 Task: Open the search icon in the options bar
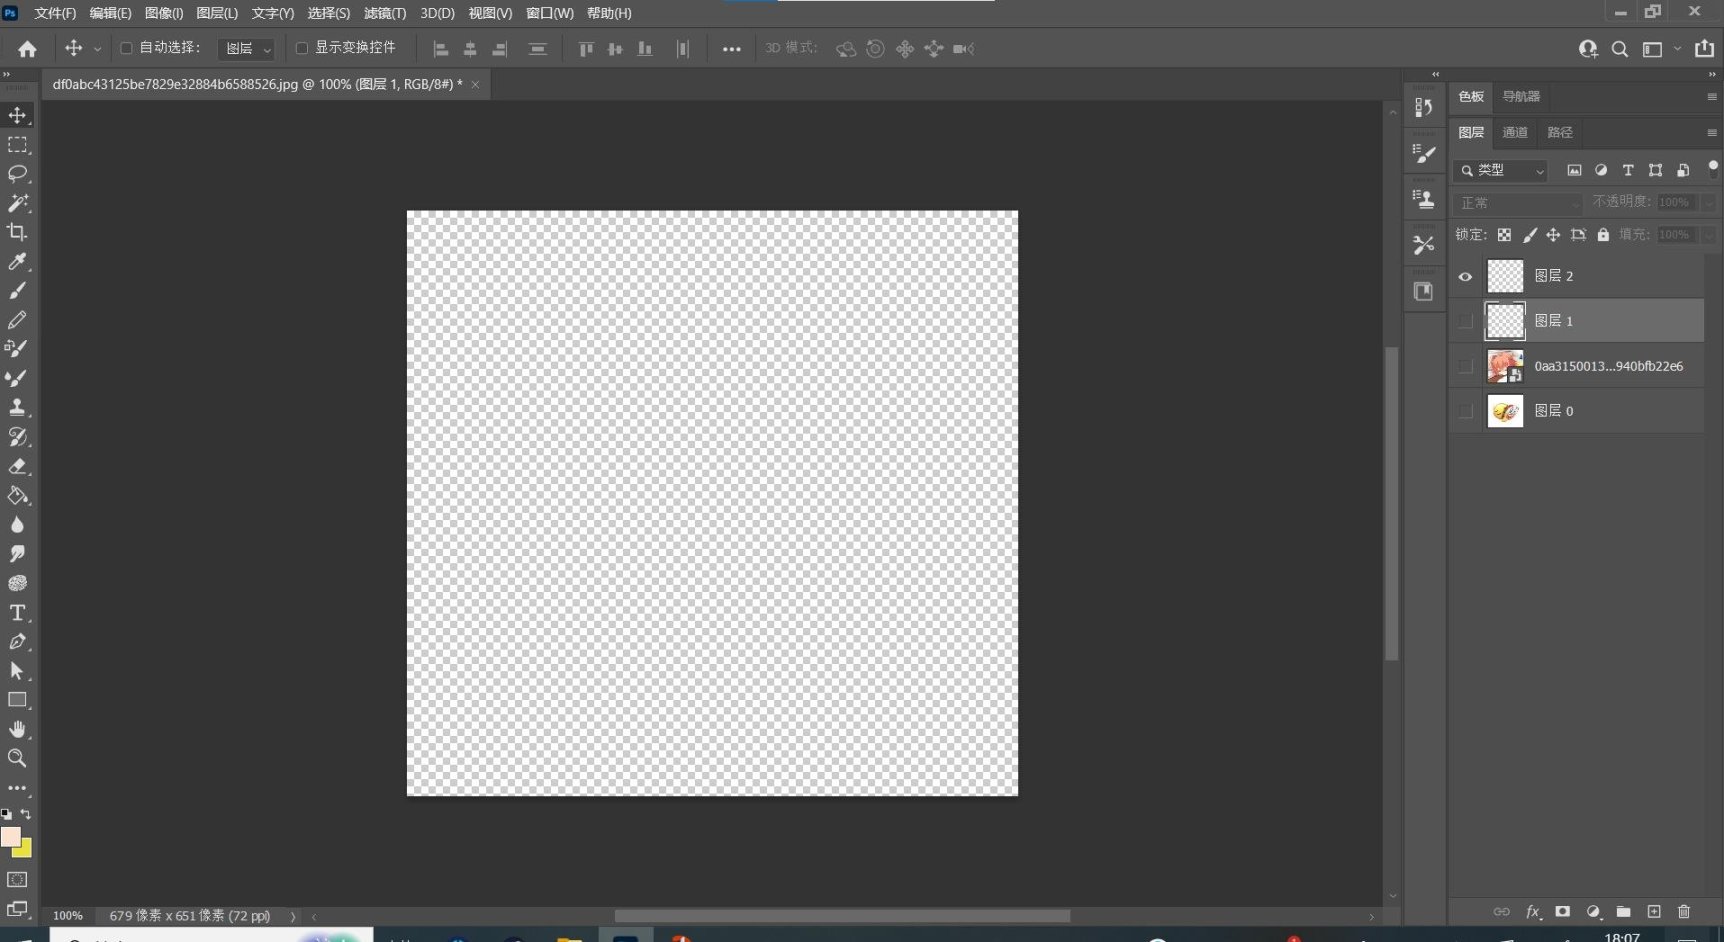[1620, 48]
